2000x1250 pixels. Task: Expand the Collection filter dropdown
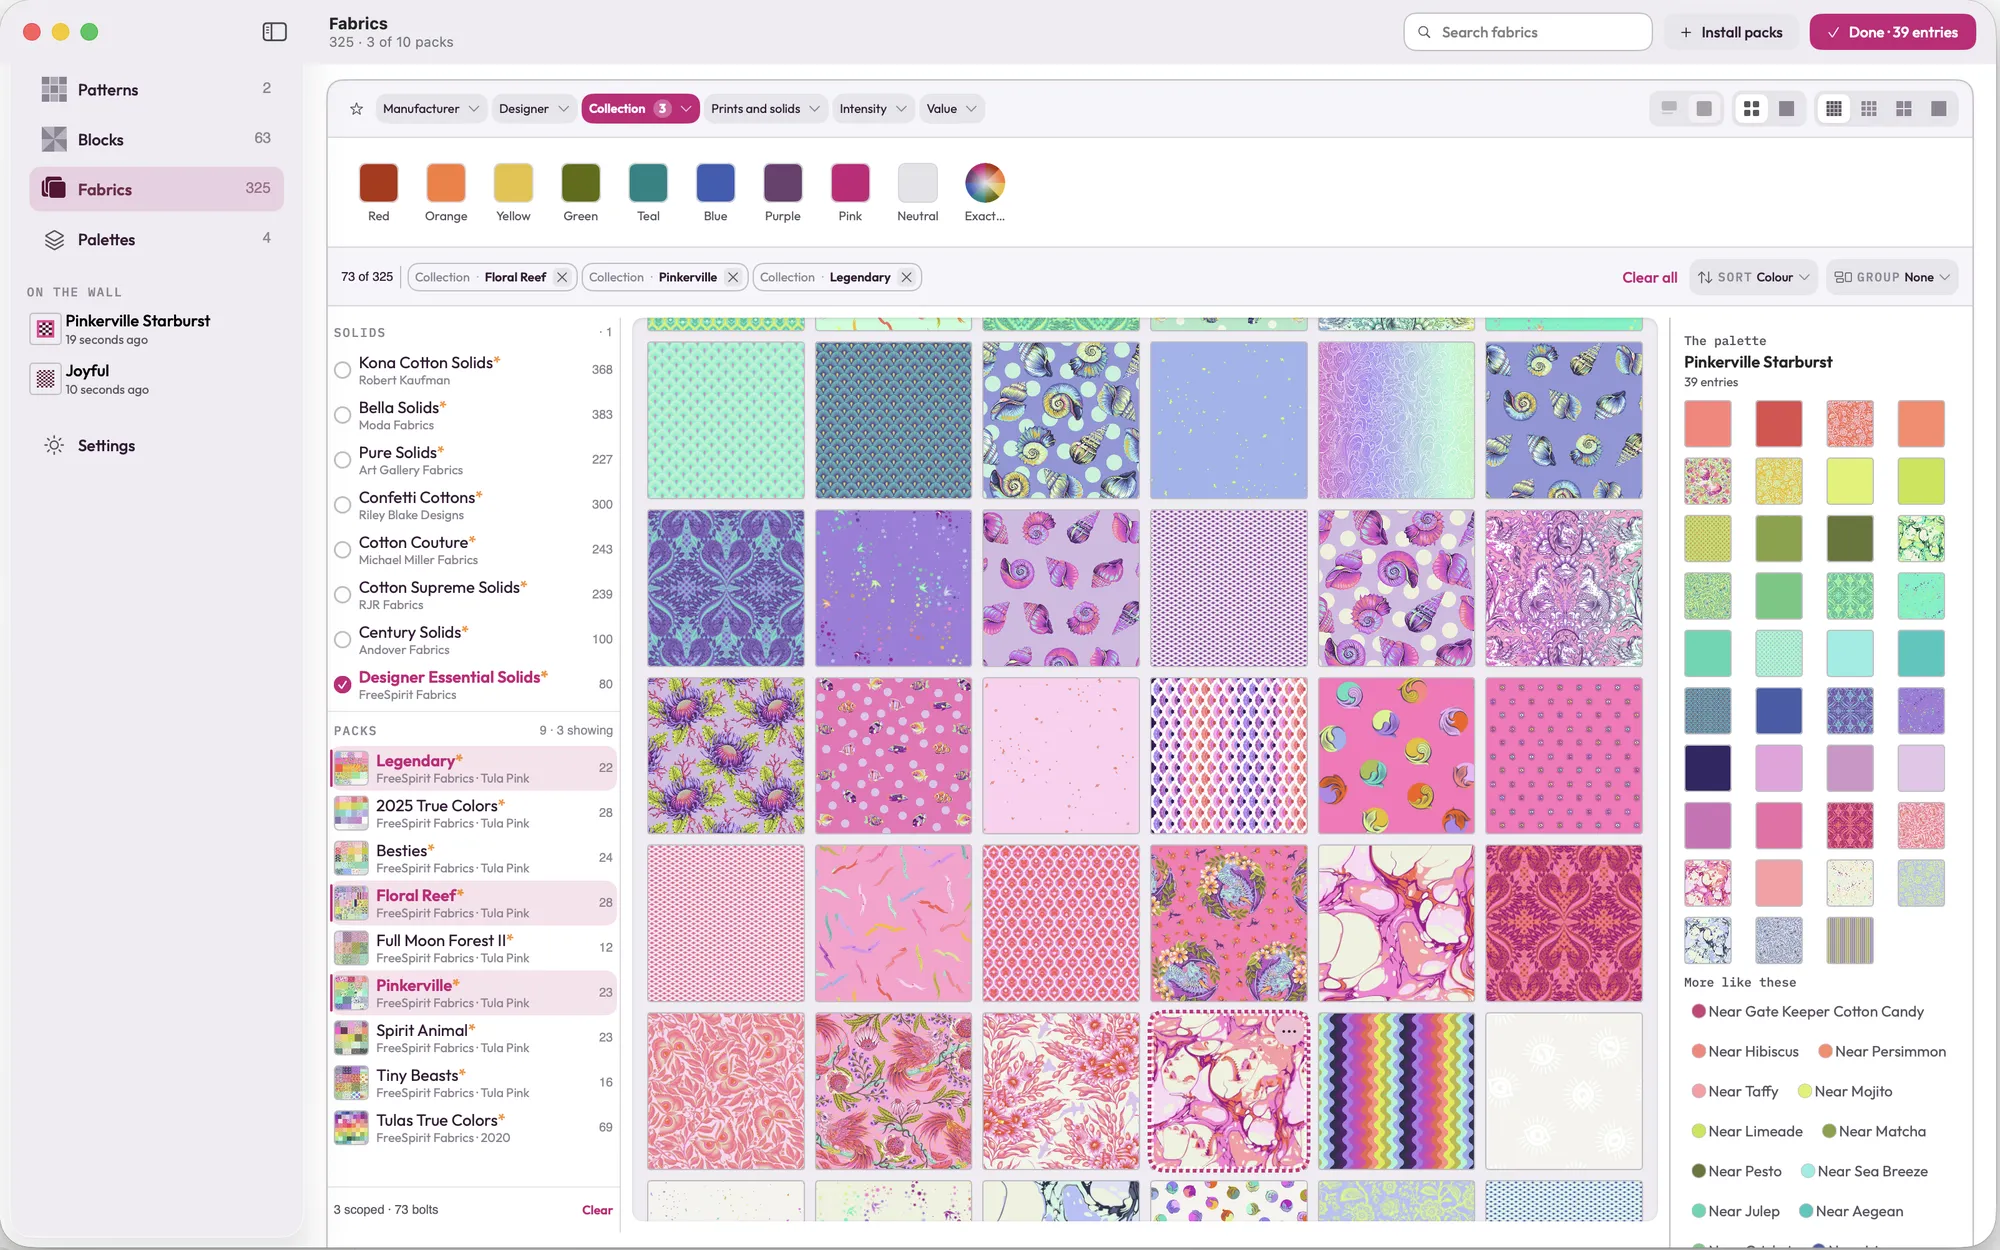point(640,109)
